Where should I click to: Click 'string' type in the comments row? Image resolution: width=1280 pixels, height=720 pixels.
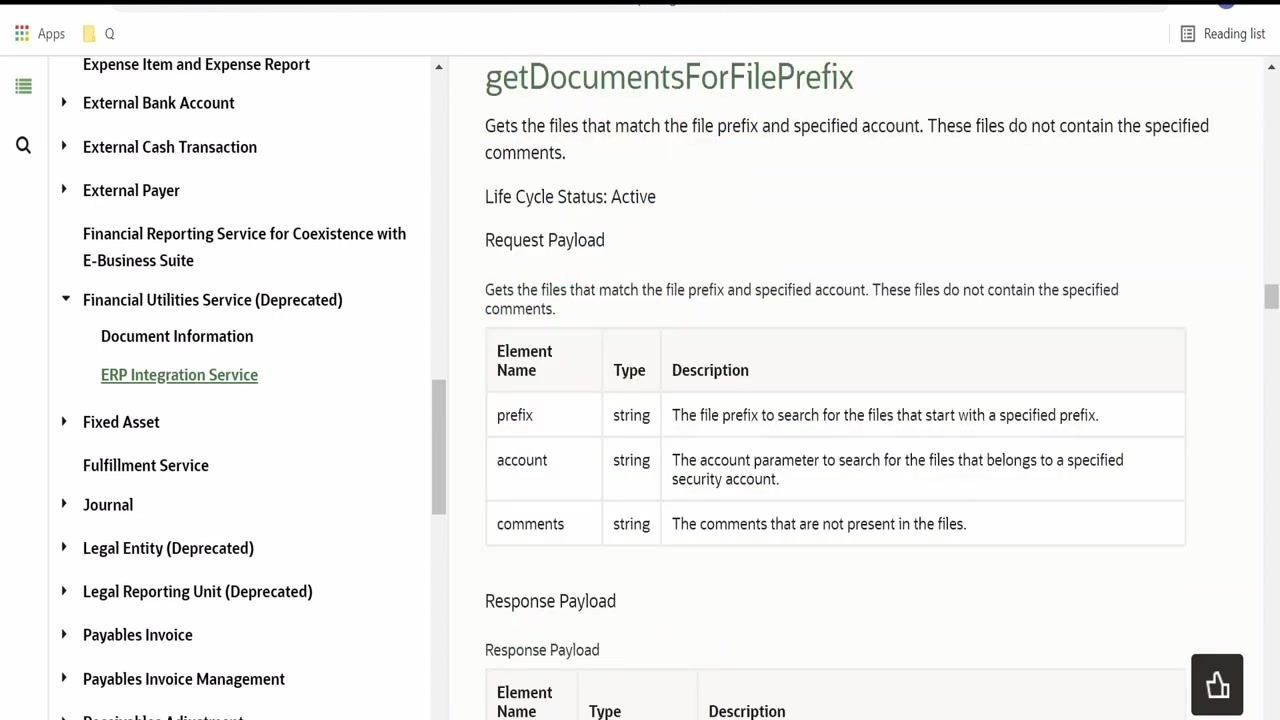point(631,524)
